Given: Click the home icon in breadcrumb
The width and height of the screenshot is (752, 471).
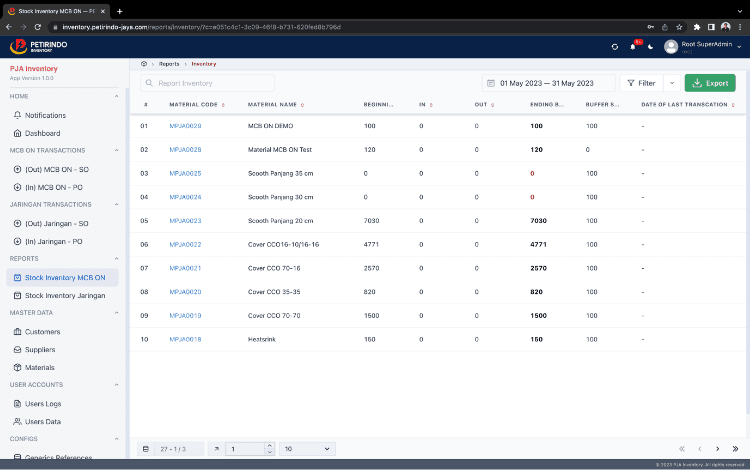Looking at the screenshot, I should [x=144, y=64].
